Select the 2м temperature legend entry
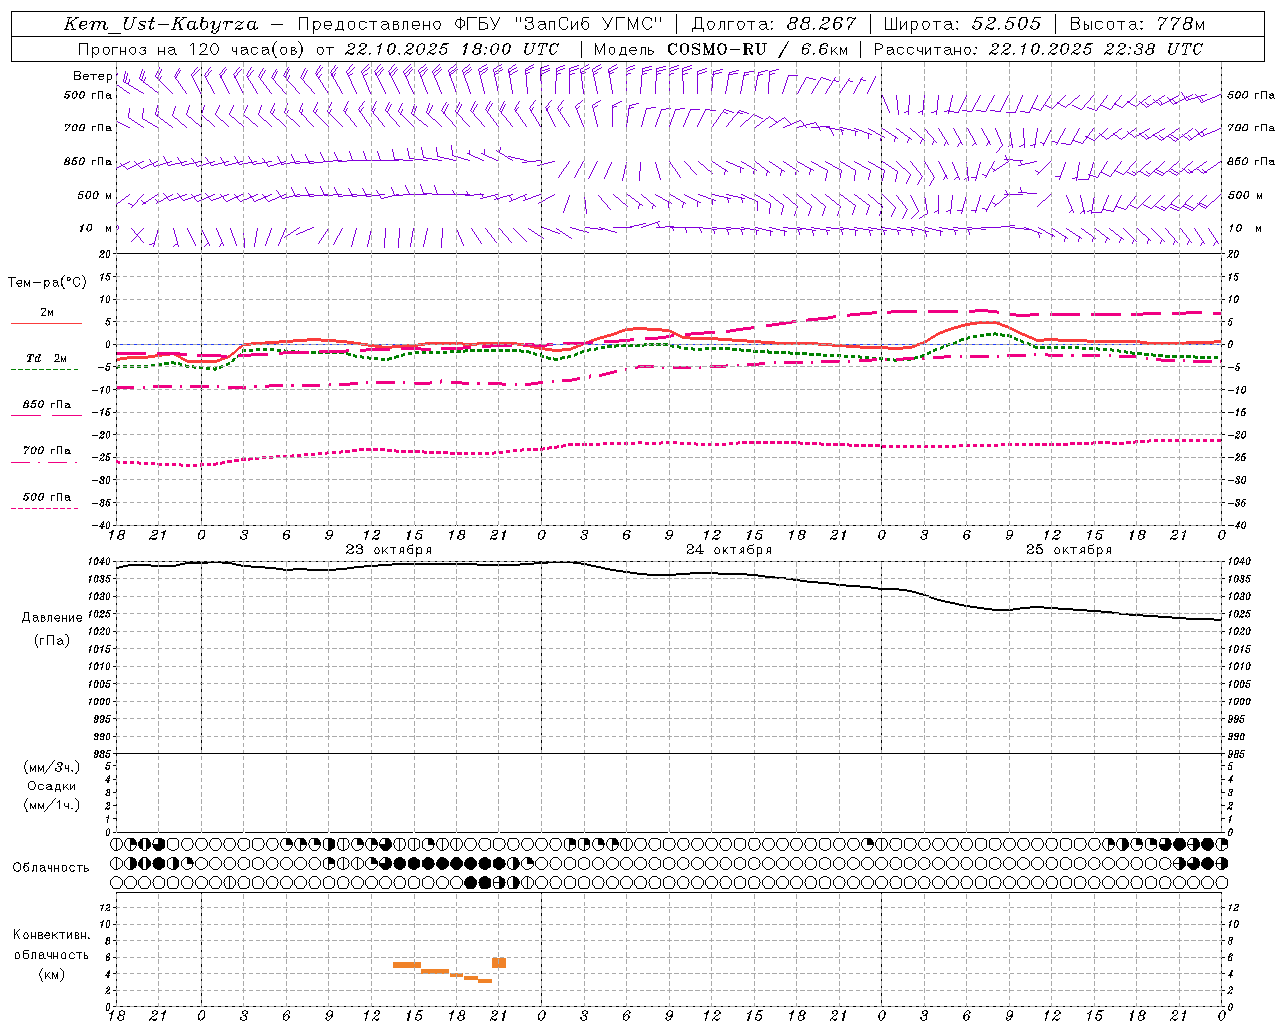This screenshot has height=1024, width=1280. click(x=47, y=312)
